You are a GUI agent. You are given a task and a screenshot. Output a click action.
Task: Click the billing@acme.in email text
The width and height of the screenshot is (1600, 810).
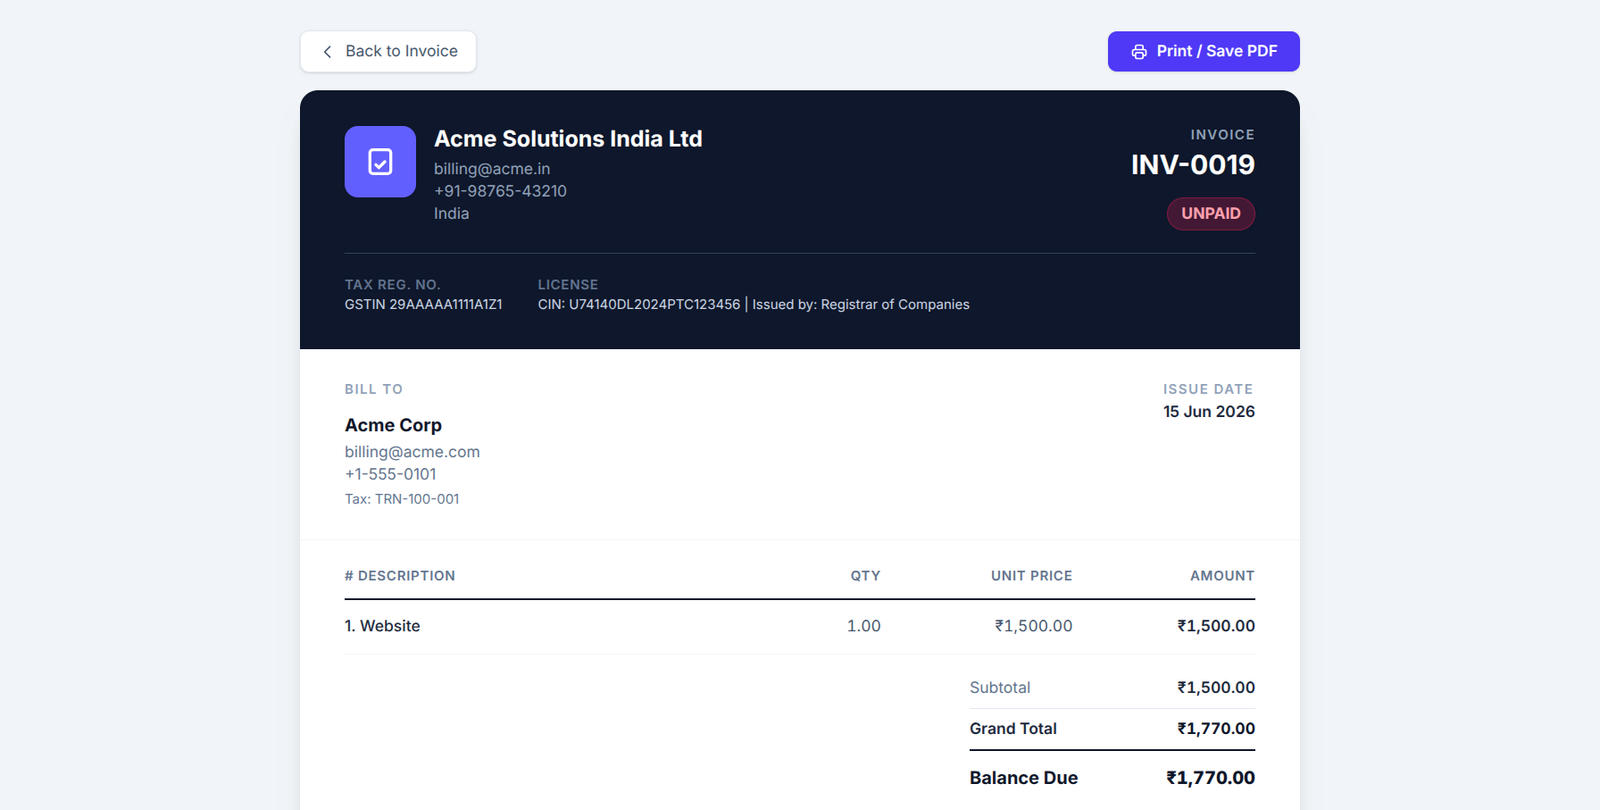(492, 169)
